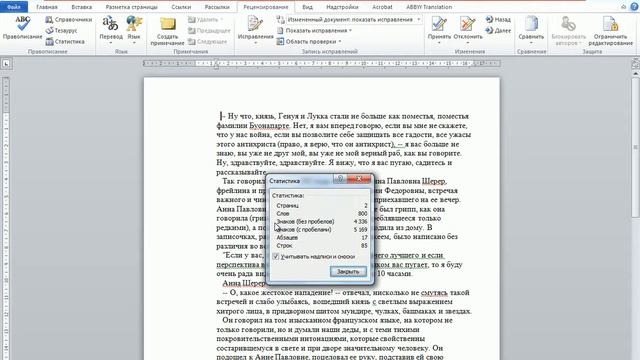Toggle Учитывать надписи и сноски checkbox
The height and width of the screenshot is (360, 640).
(x=276, y=256)
